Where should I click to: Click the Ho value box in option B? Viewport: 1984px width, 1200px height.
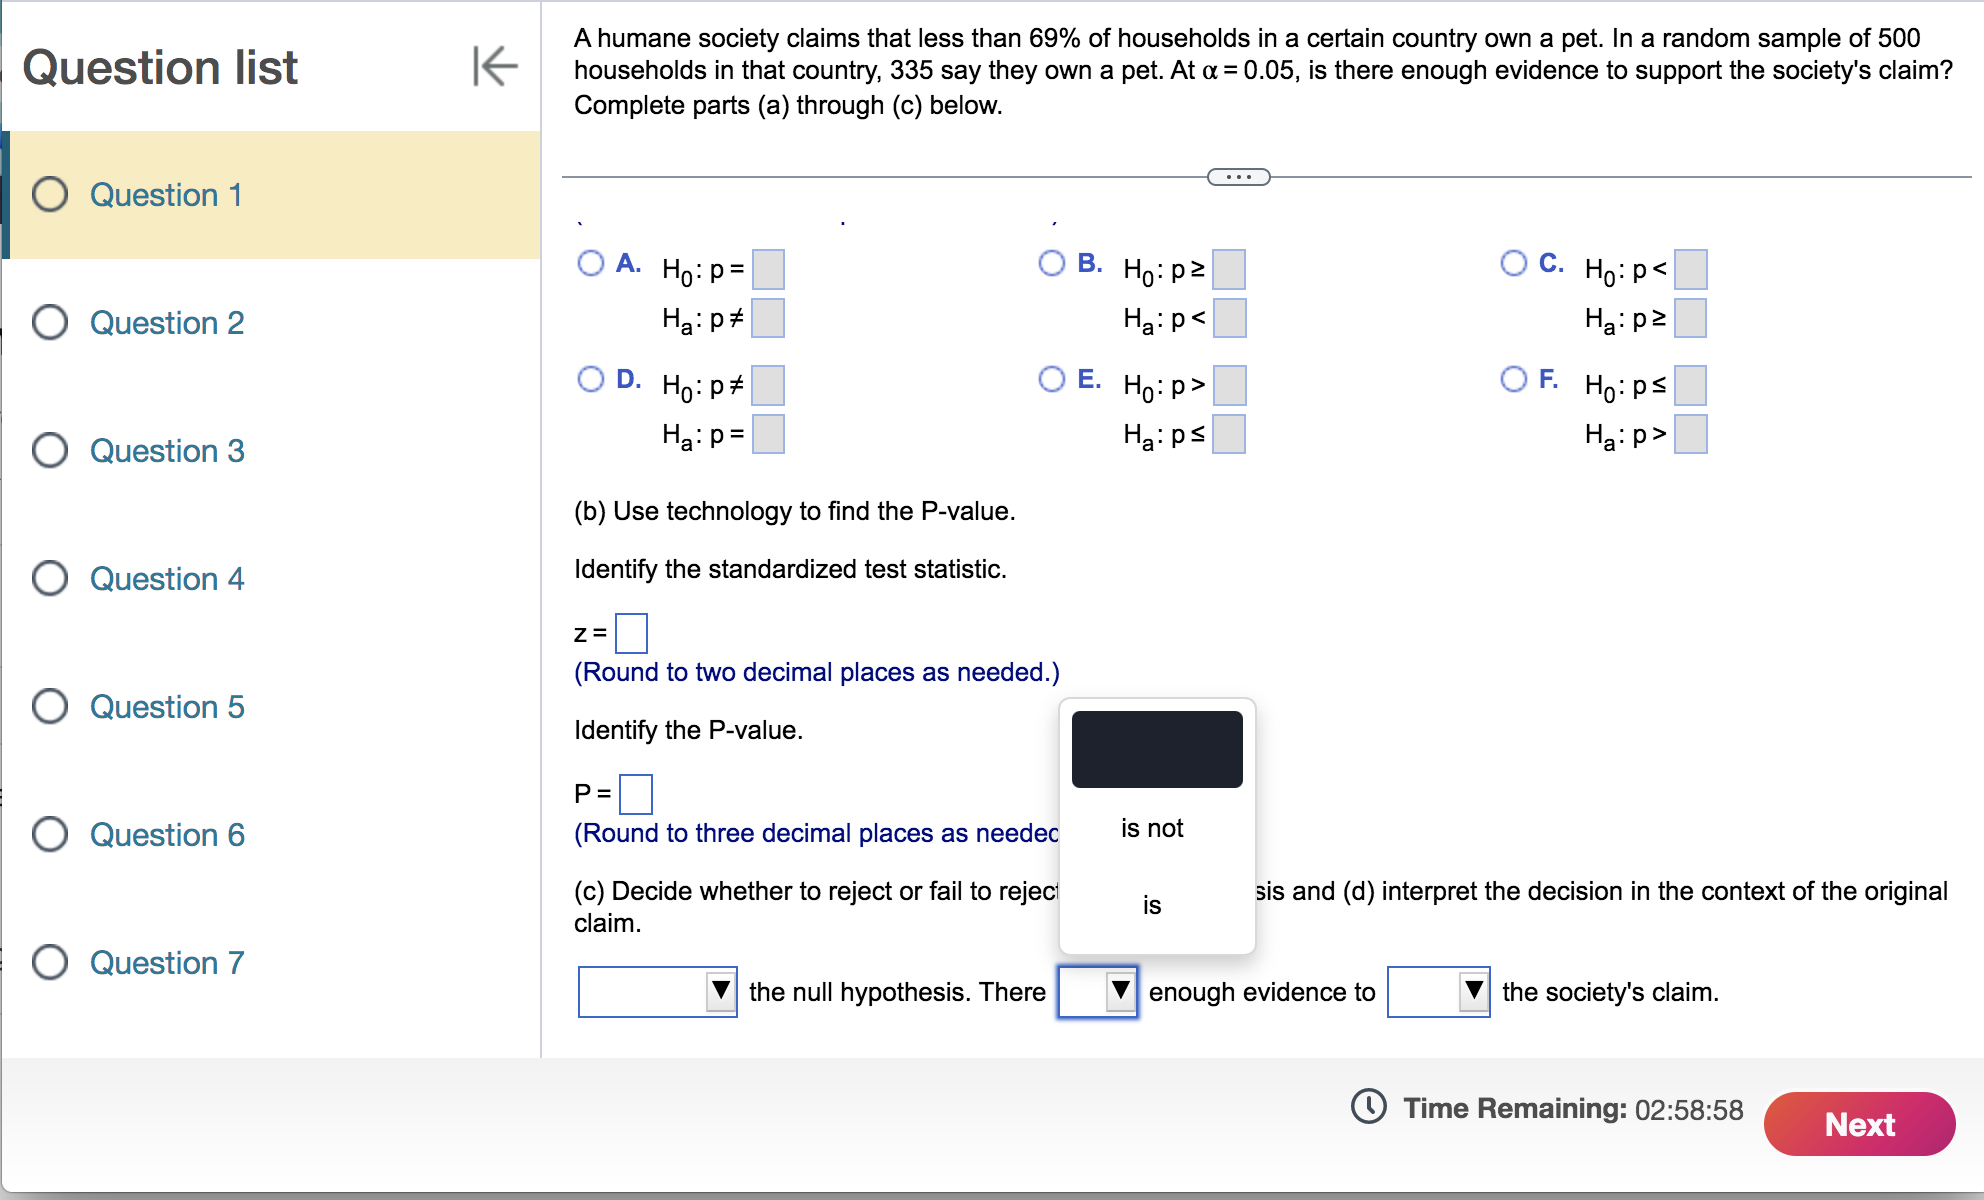pos(1228,268)
